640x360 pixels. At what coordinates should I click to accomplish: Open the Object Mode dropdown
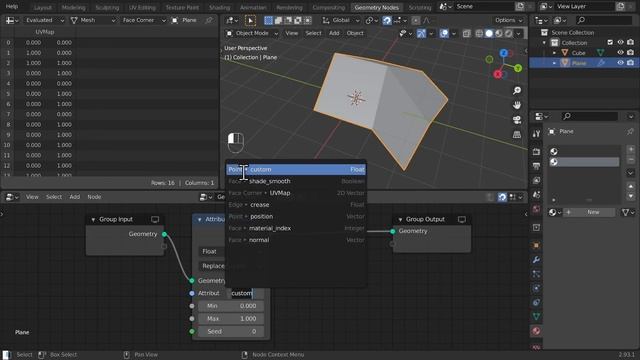(x=252, y=33)
